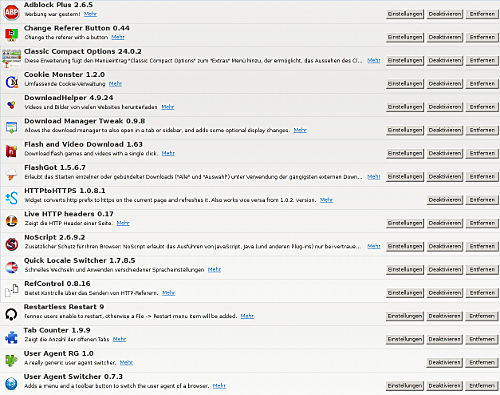
Task: Select the Tab Counter 1.9.9 title
Action: pyautogui.click(x=57, y=330)
